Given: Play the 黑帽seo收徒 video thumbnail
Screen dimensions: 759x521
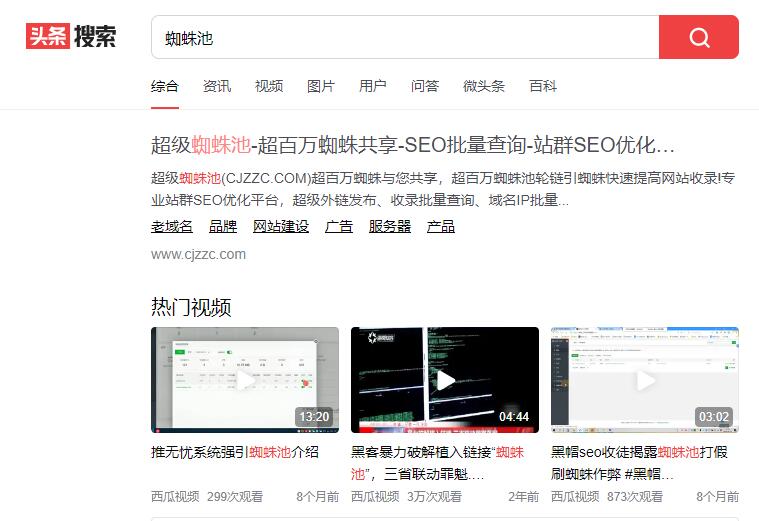Looking at the screenshot, I should [x=644, y=379].
